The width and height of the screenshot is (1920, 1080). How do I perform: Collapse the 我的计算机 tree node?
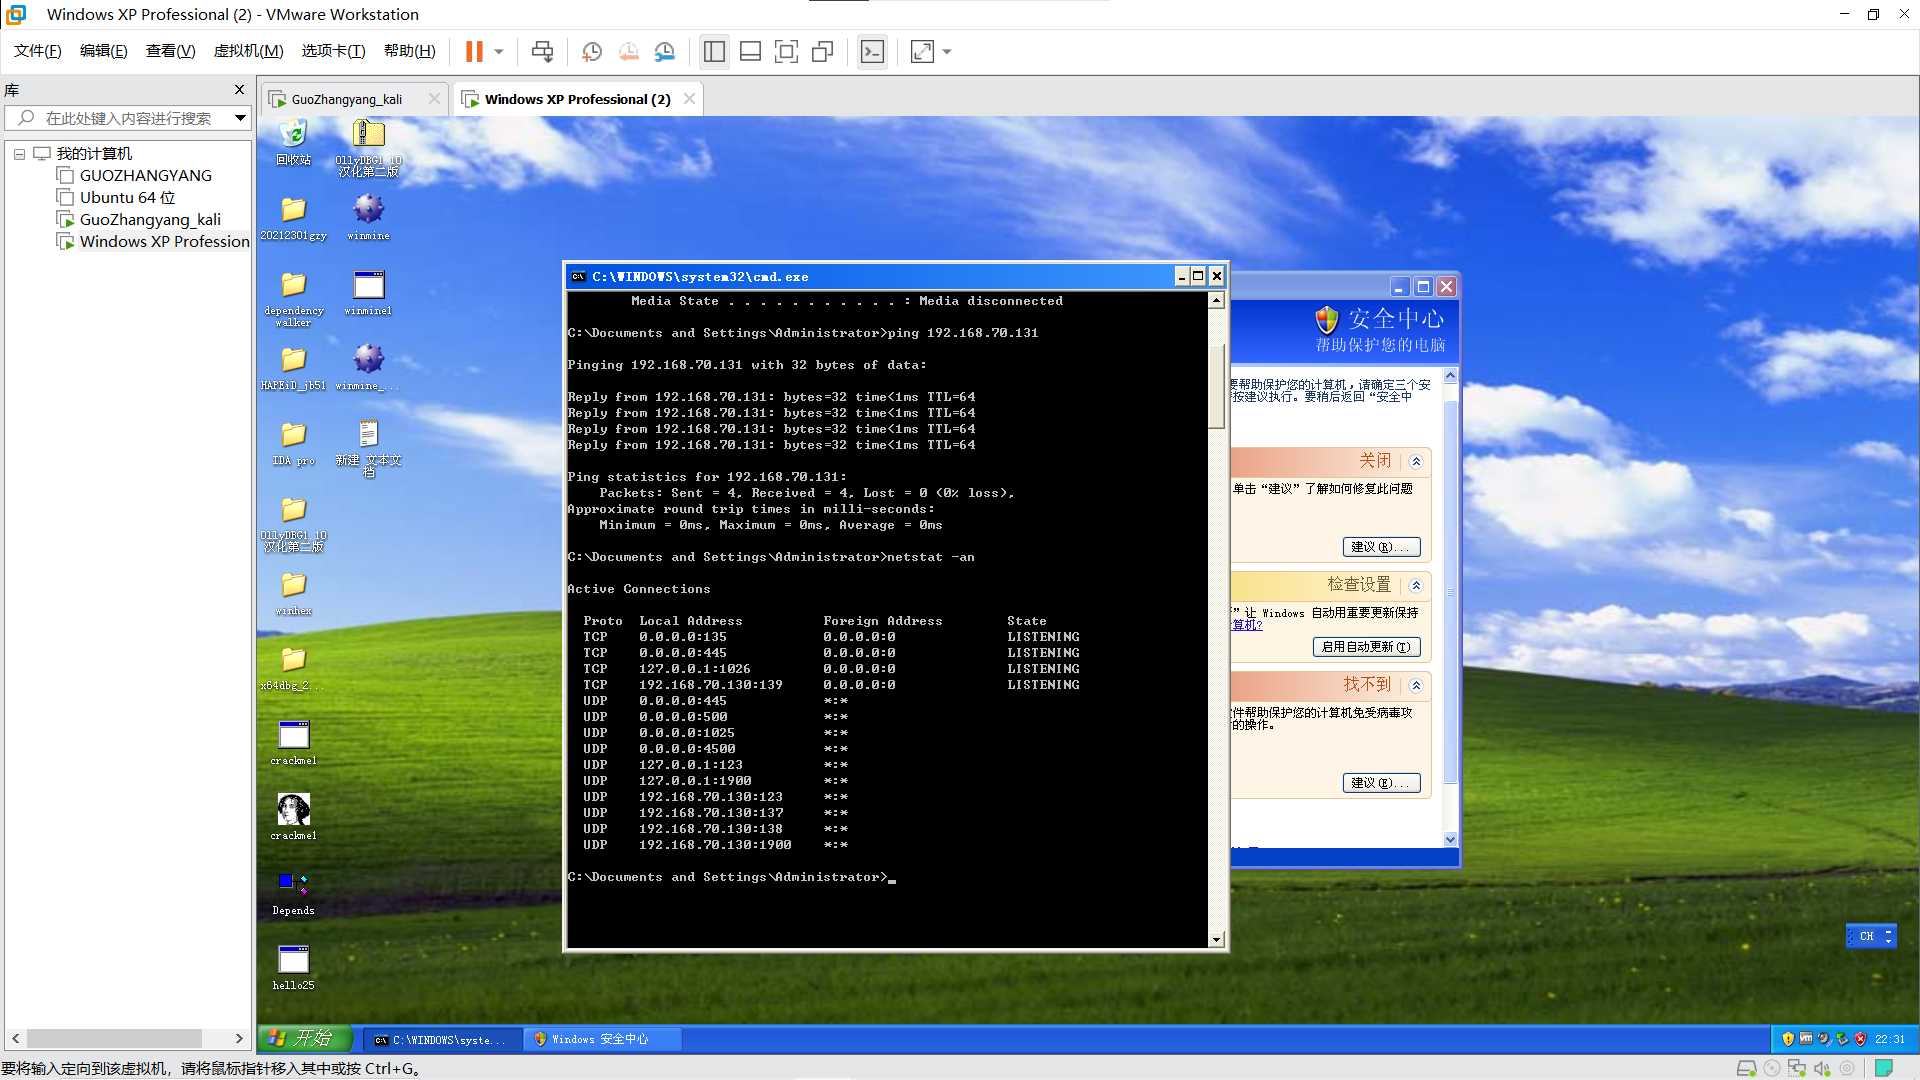(19, 154)
